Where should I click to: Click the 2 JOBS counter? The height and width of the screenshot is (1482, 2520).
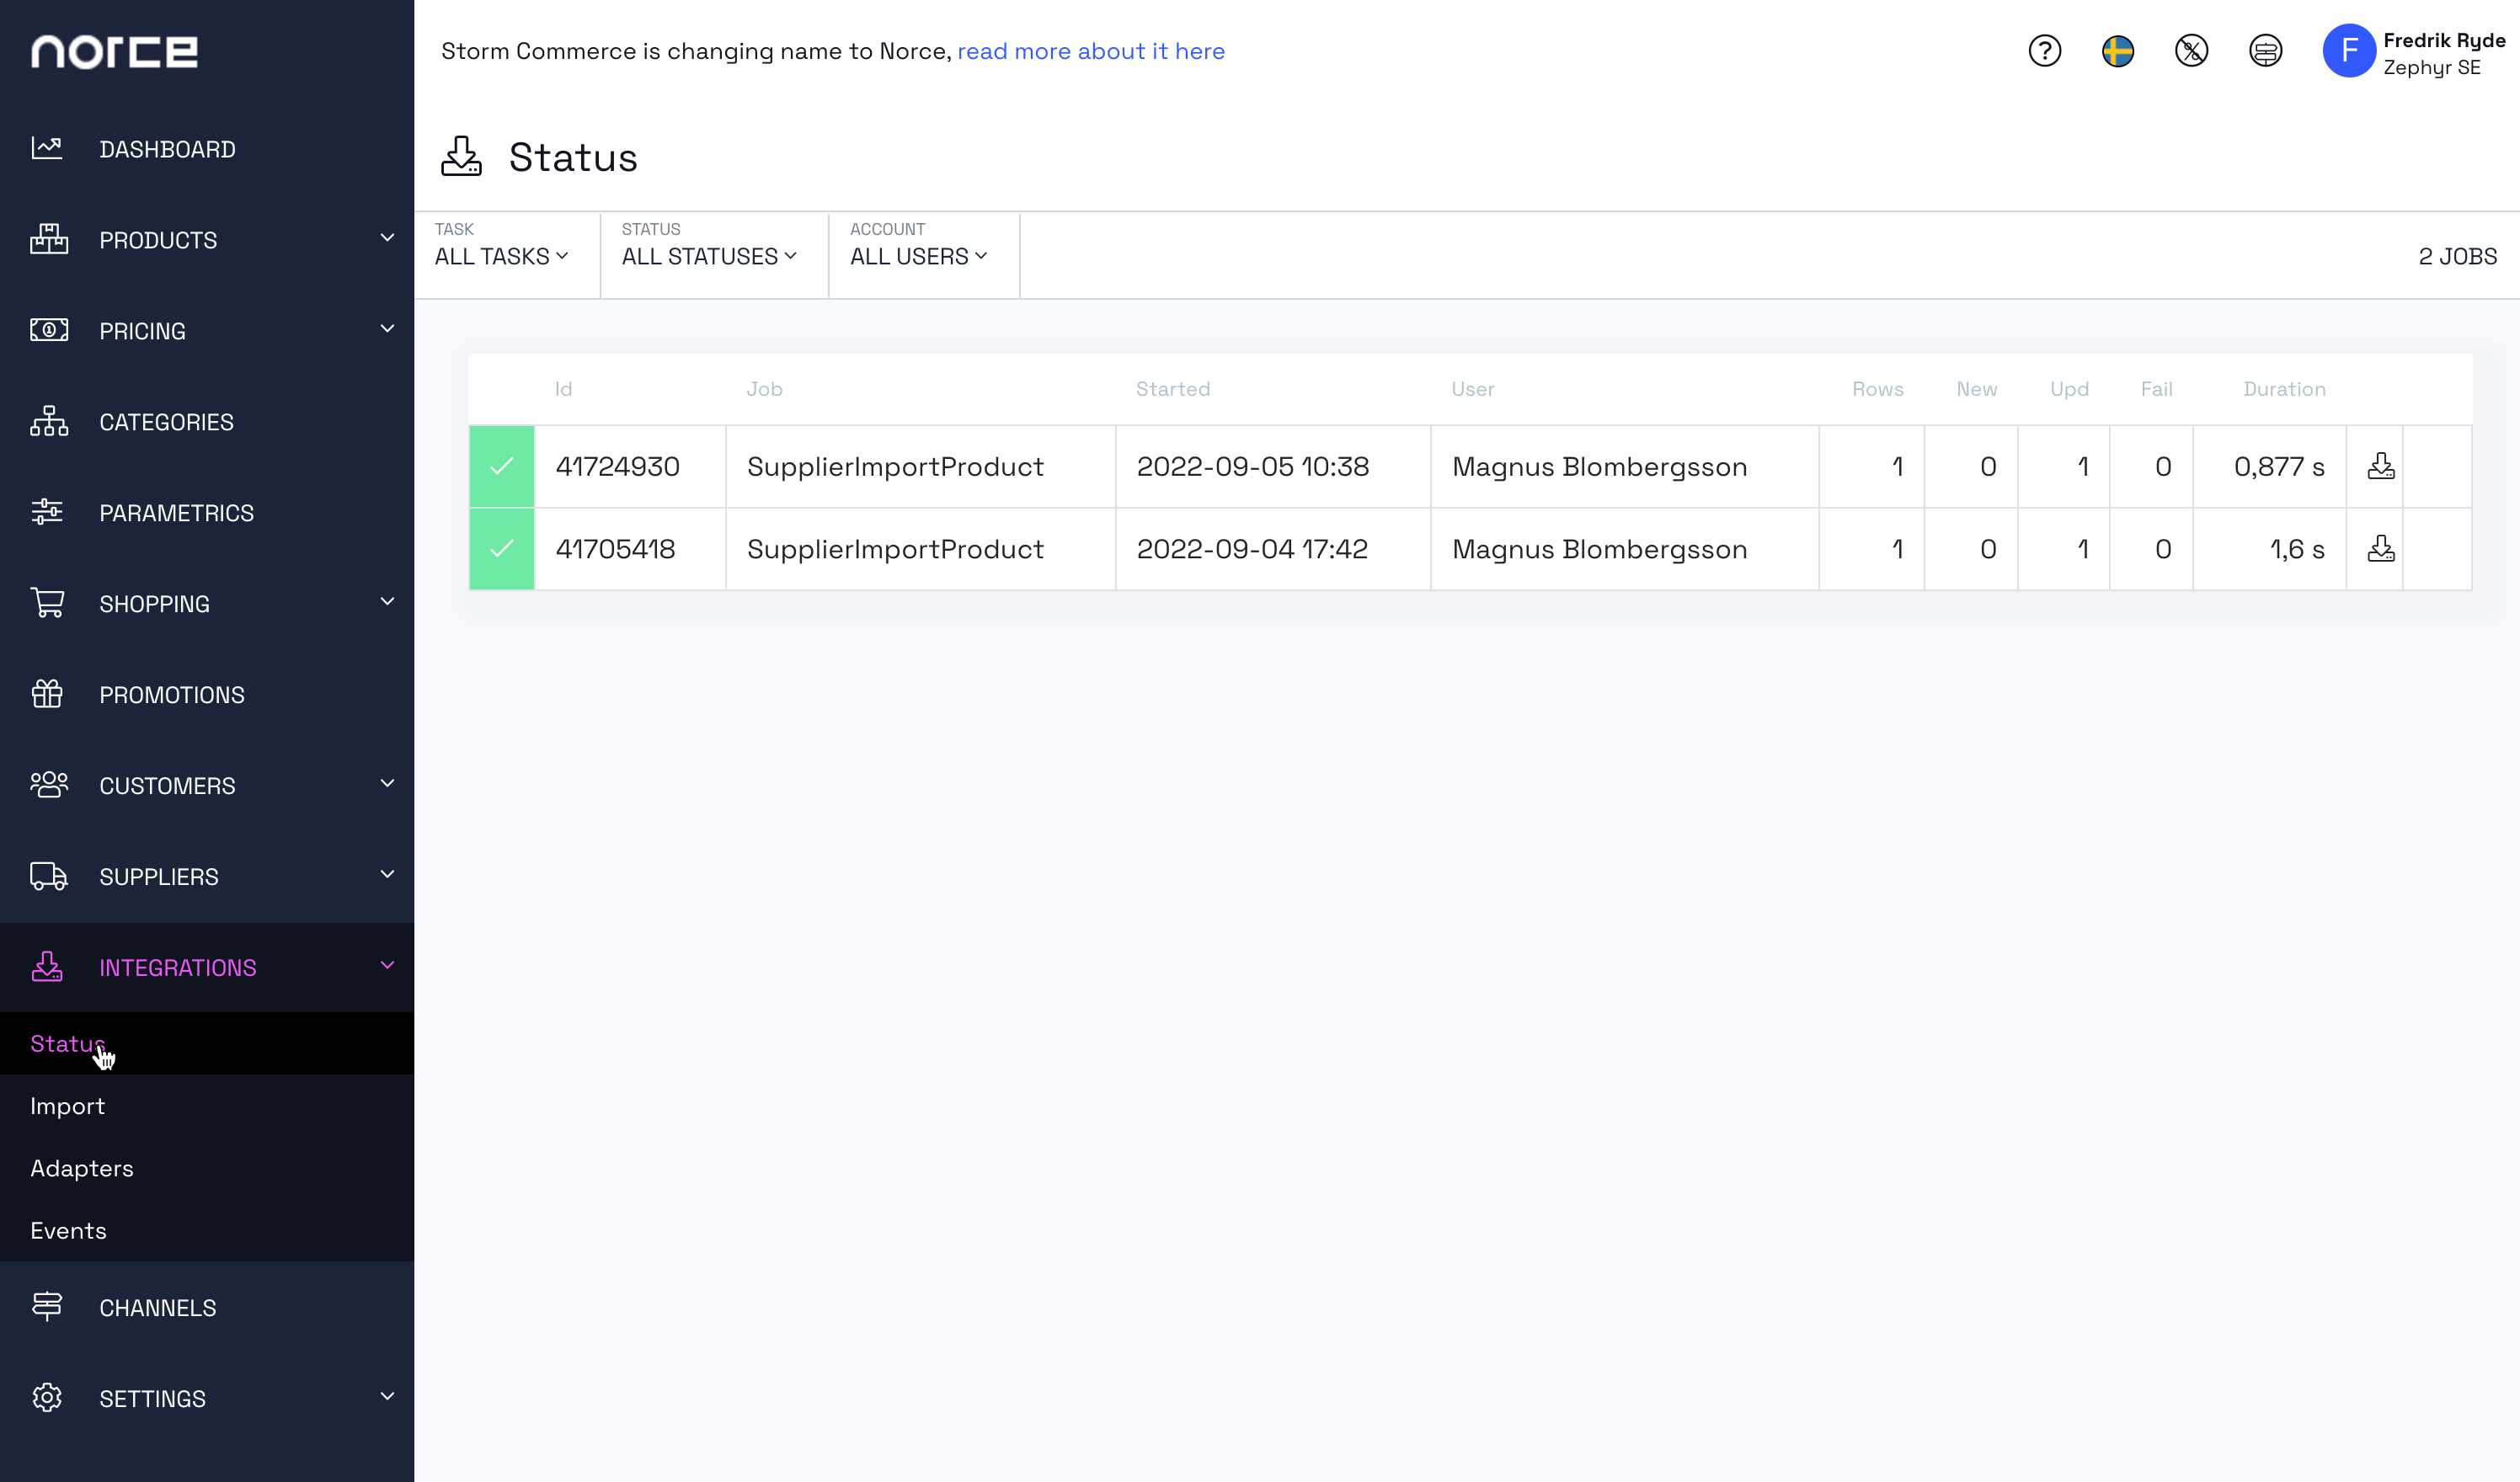coord(2457,256)
